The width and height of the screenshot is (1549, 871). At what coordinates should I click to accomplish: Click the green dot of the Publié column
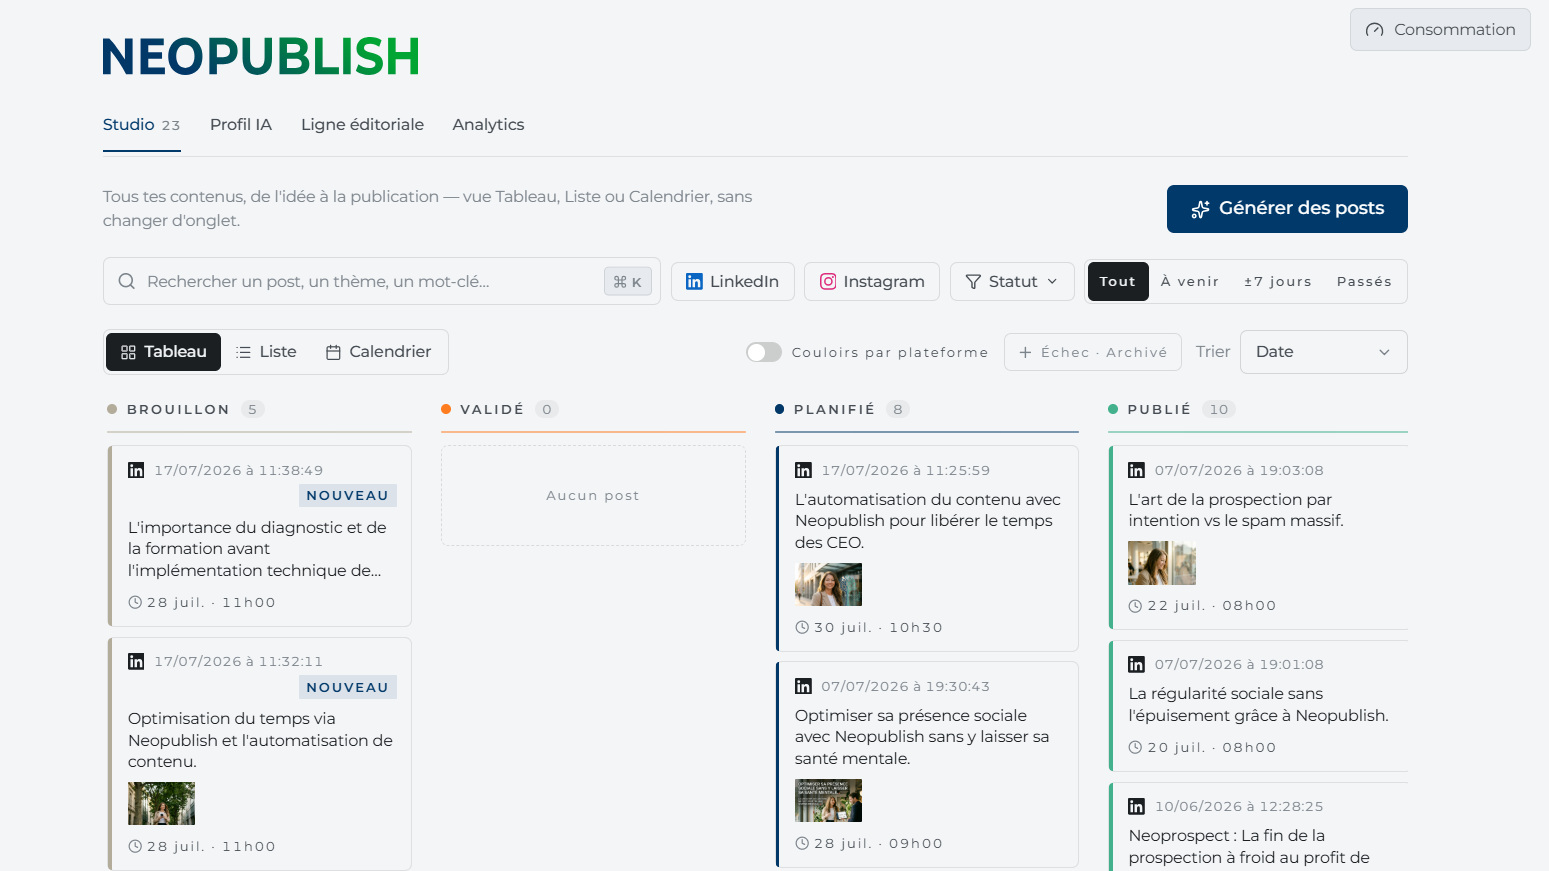(1113, 409)
